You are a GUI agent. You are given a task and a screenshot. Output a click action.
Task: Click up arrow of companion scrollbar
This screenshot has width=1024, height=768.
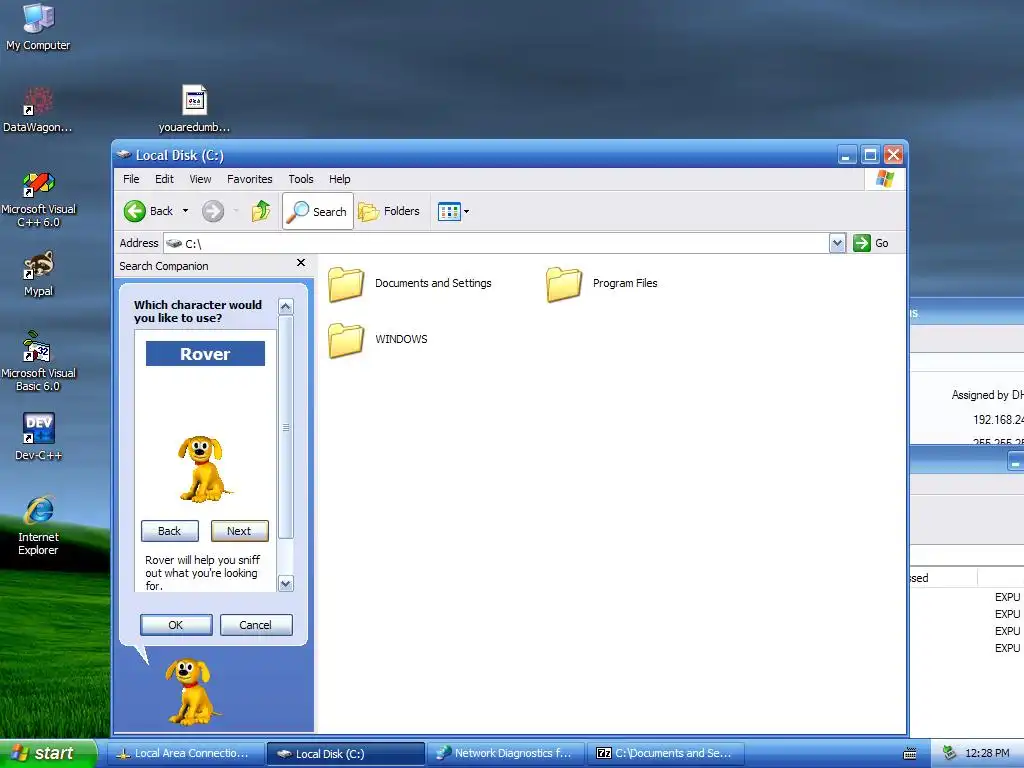click(x=286, y=306)
